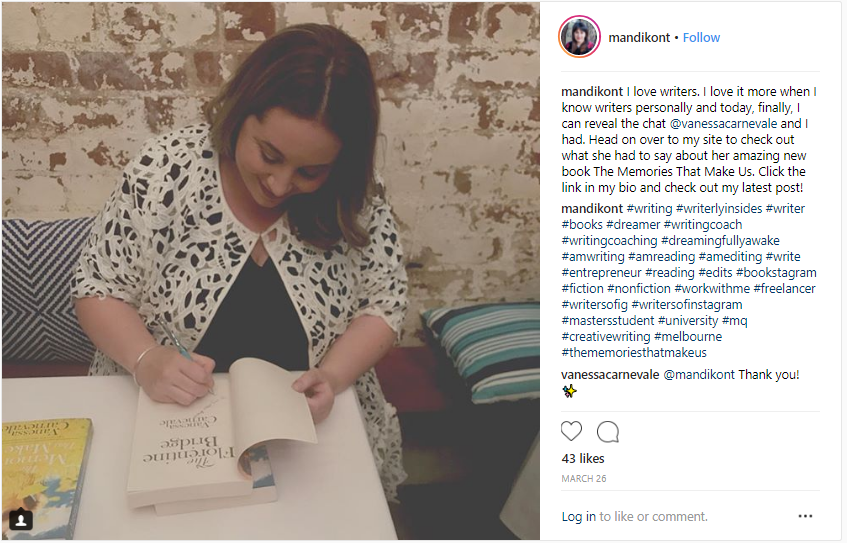View the 43 likes list
Image resolution: width=847 pixels, height=543 pixels.
[583, 458]
